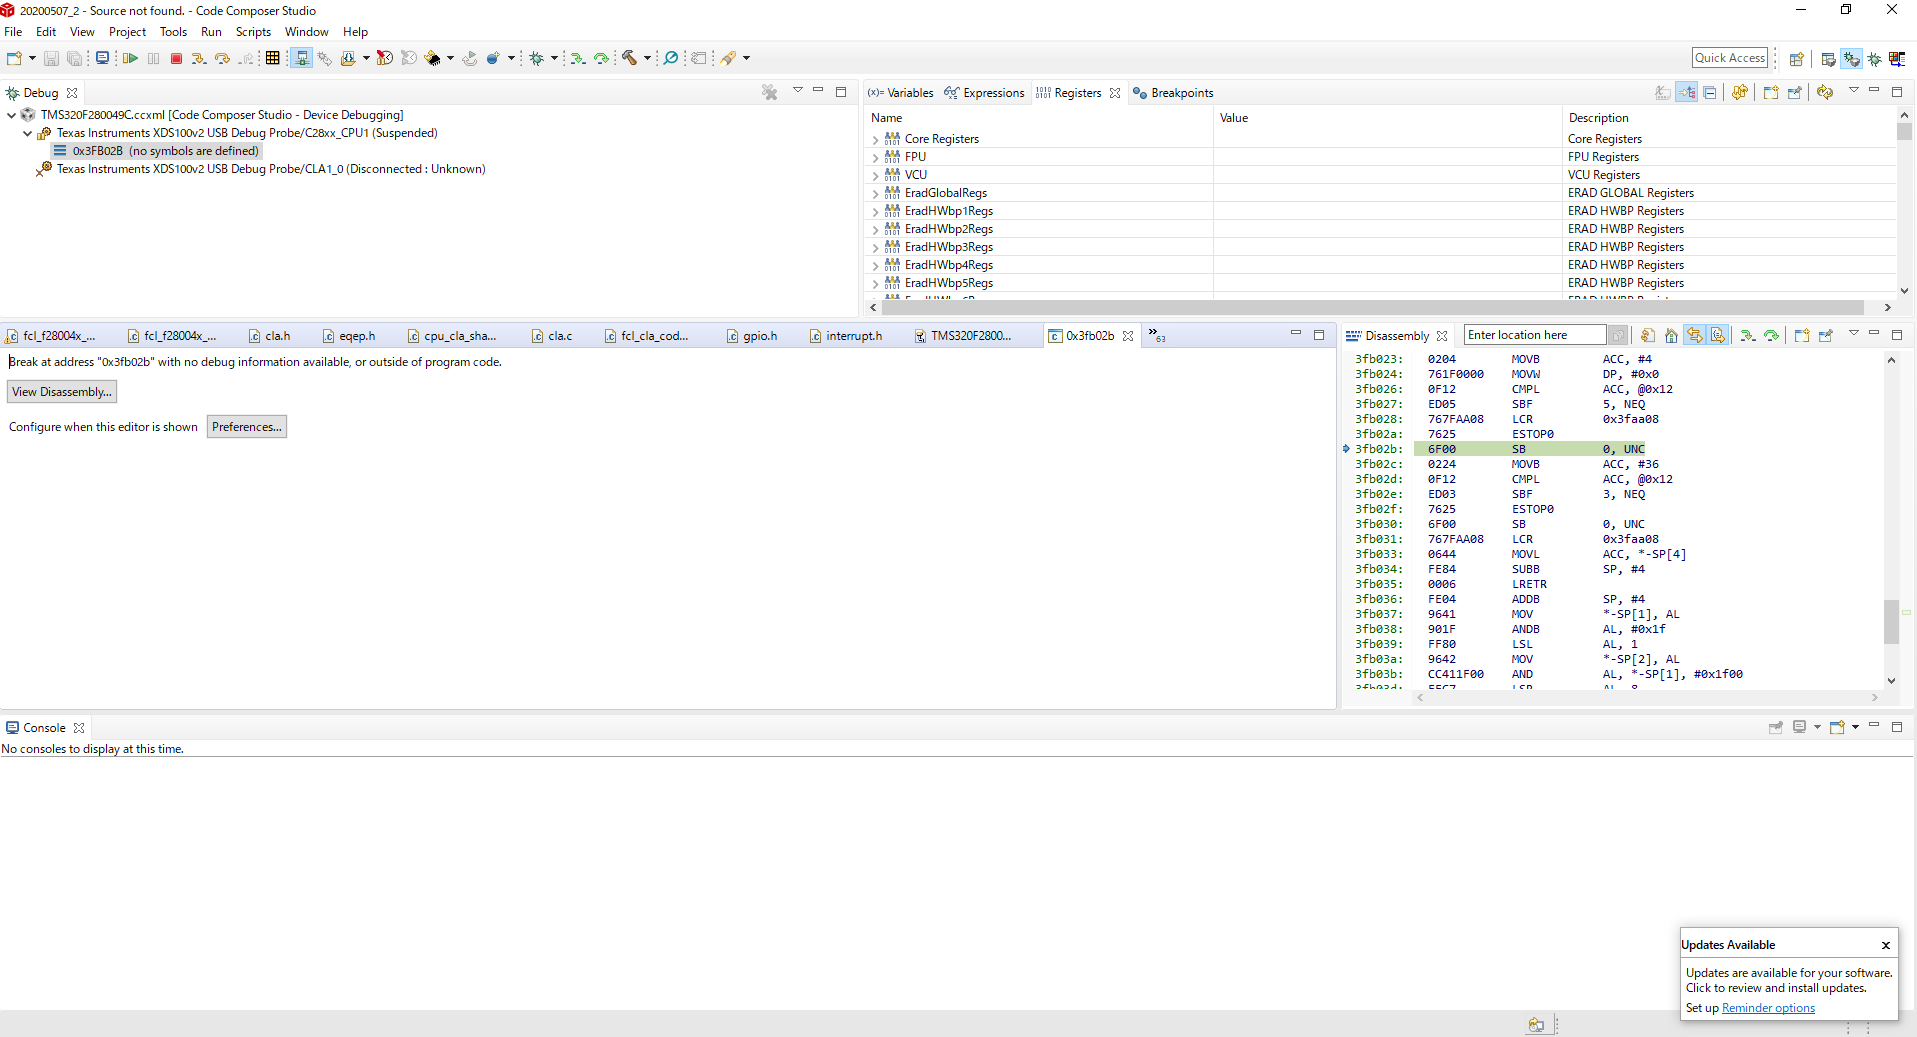This screenshot has width=1917, height=1037.
Task: Toggle the Select Tree Layout button in Registers
Action: tap(1687, 93)
